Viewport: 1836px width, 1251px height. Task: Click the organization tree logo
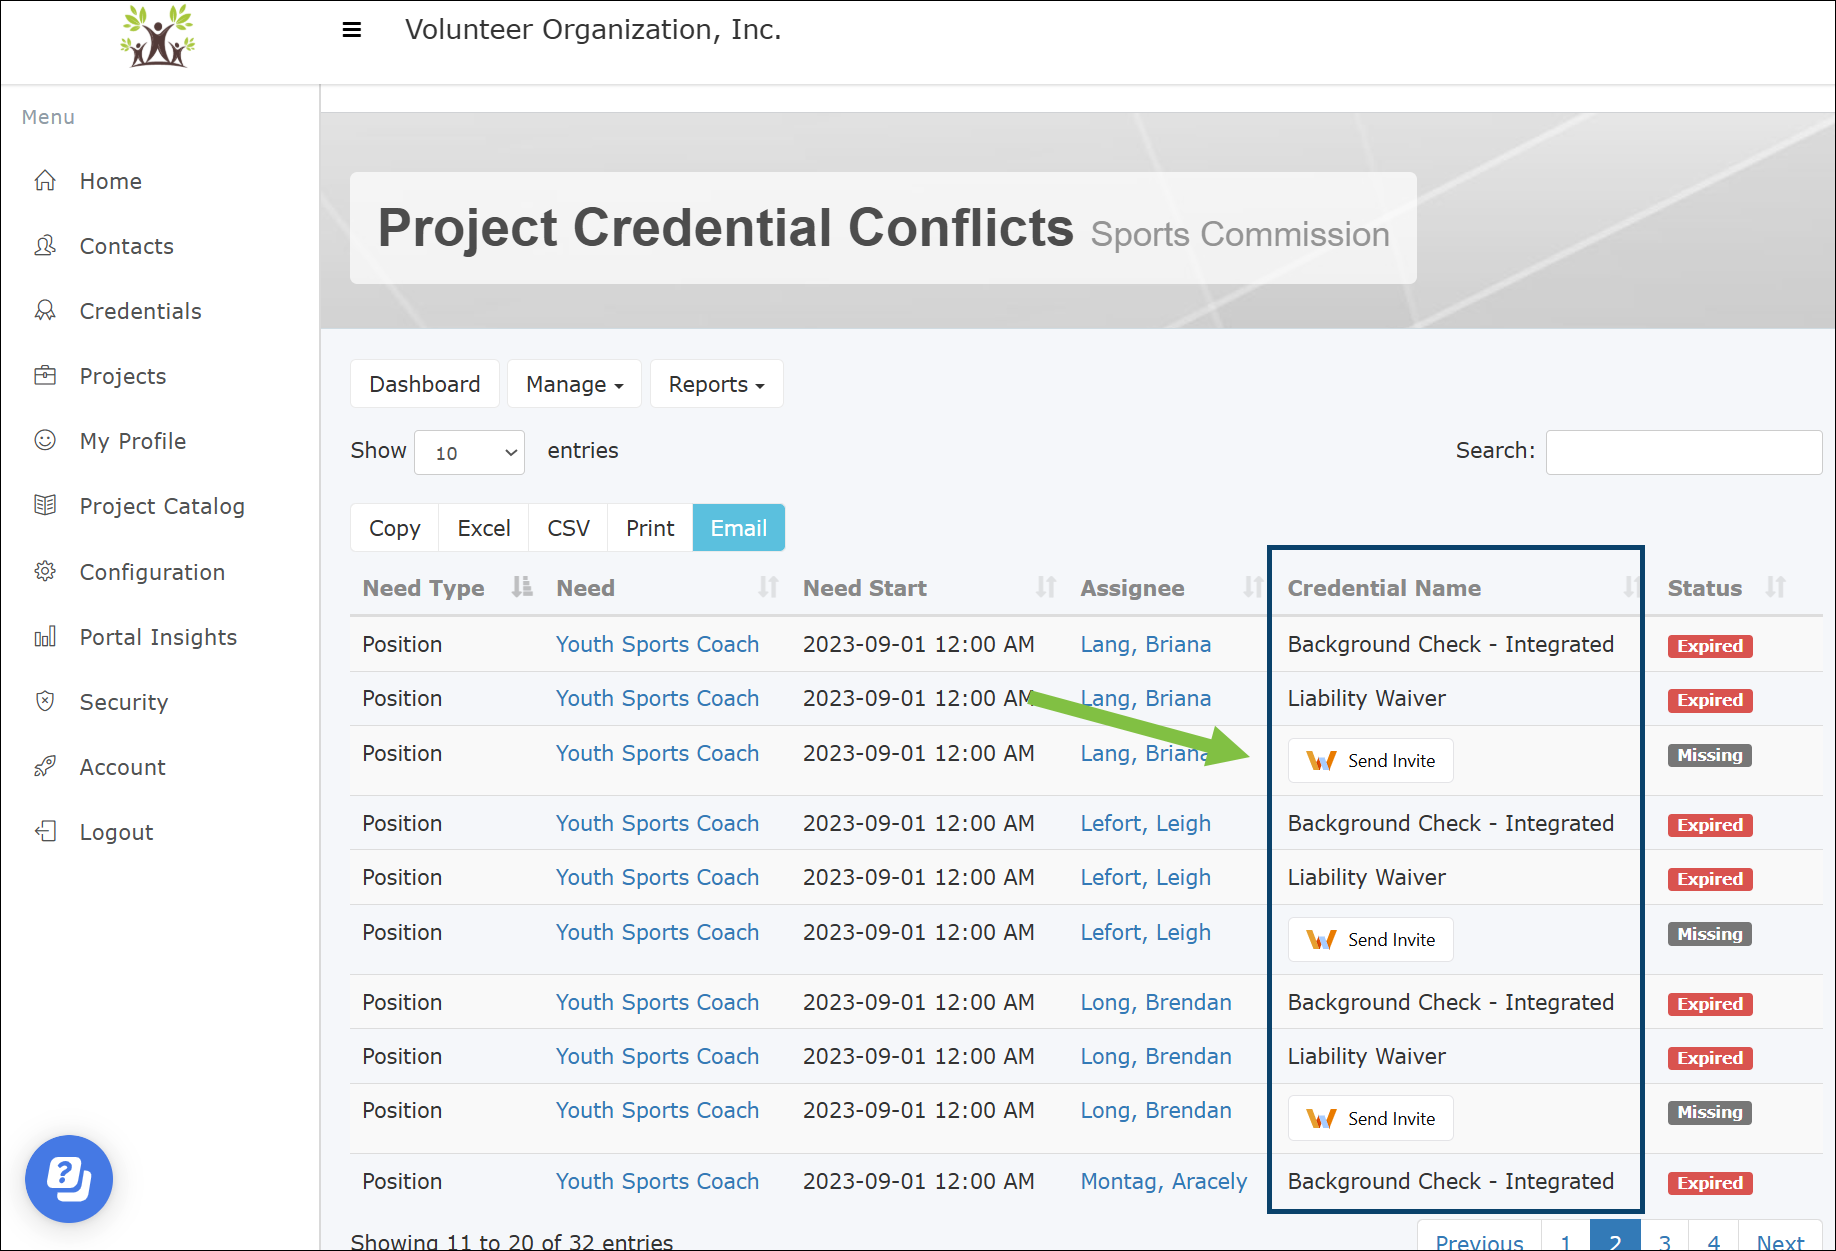click(x=158, y=36)
